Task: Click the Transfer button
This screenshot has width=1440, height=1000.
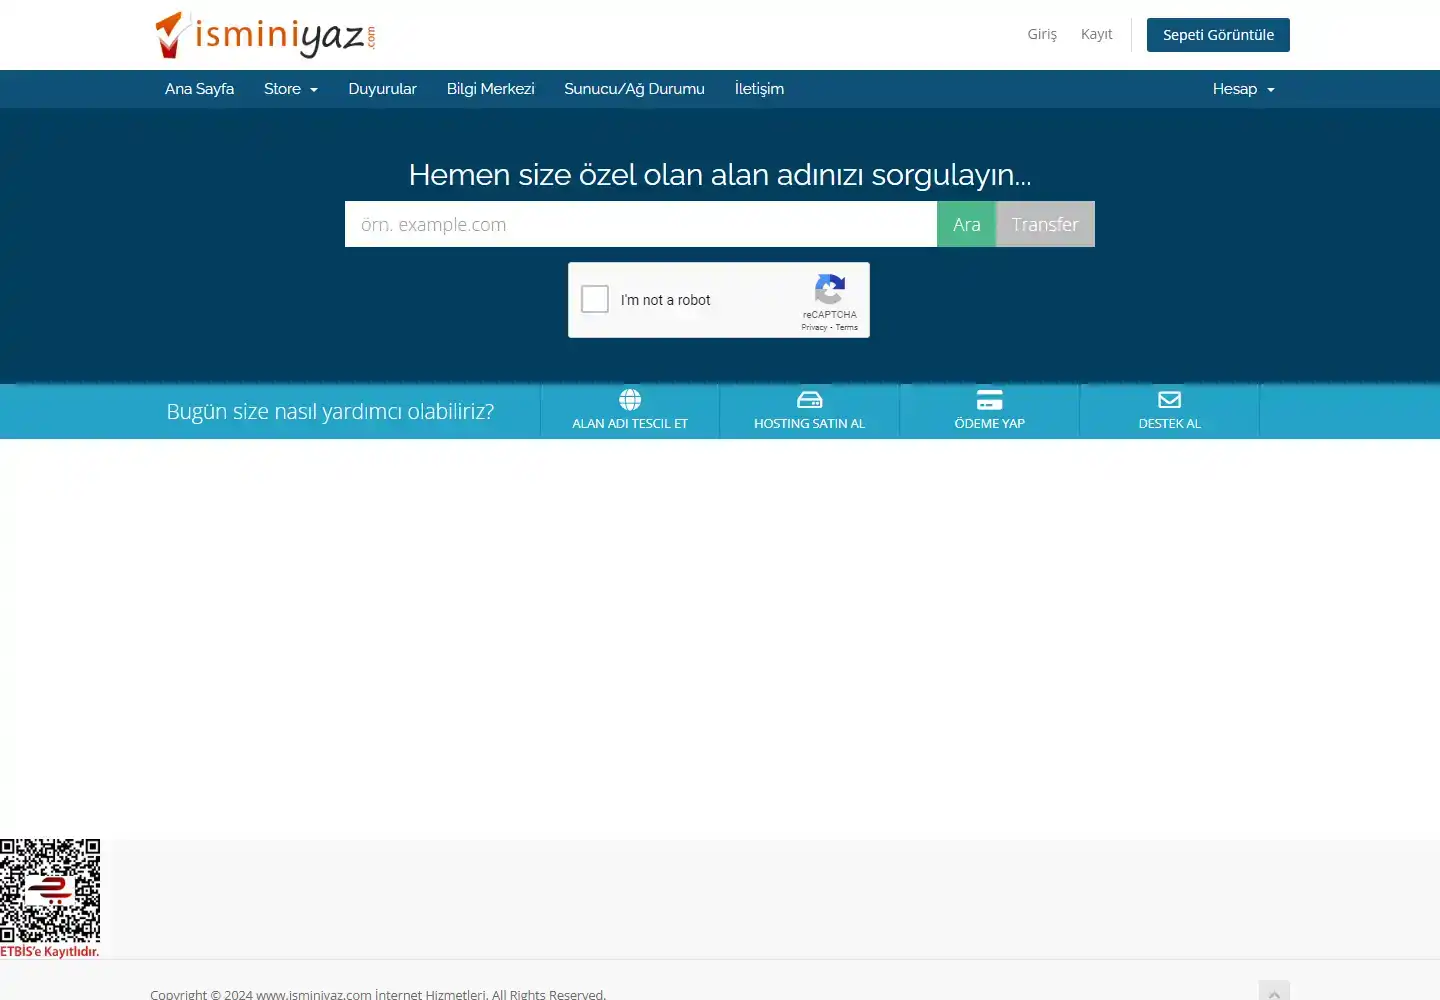Action: (1045, 224)
